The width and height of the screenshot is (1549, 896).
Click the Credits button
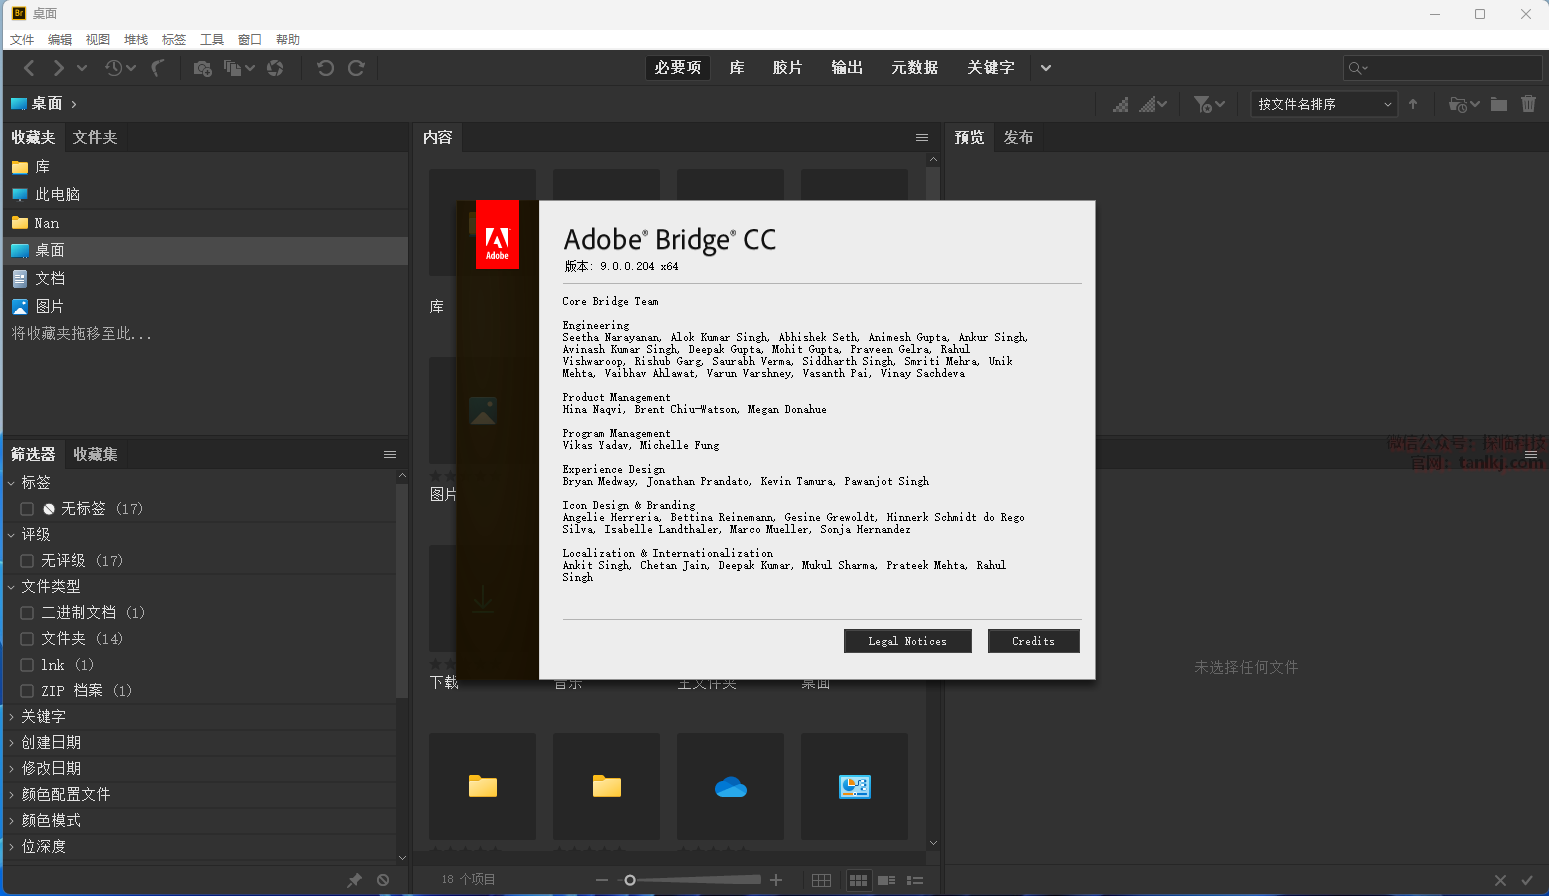(x=1033, y=641)
